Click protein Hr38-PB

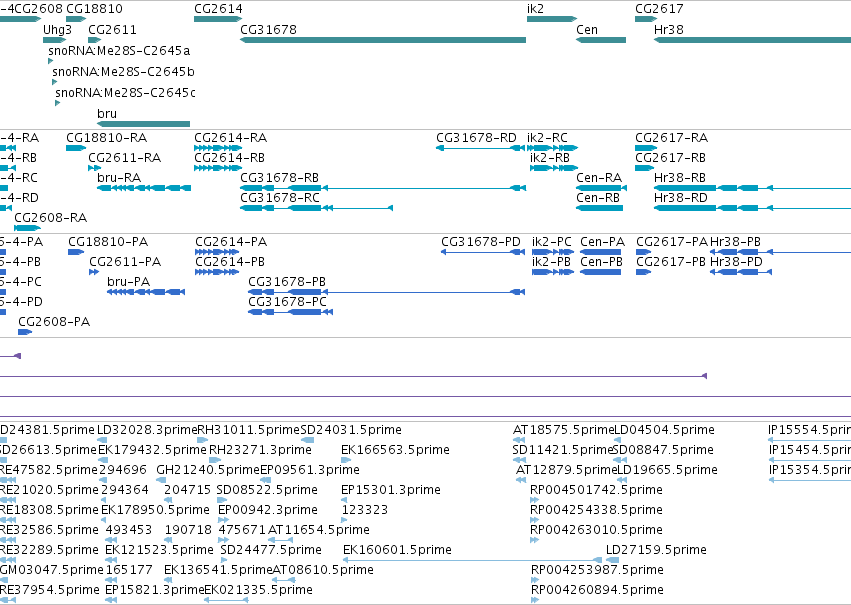(735, 241)
